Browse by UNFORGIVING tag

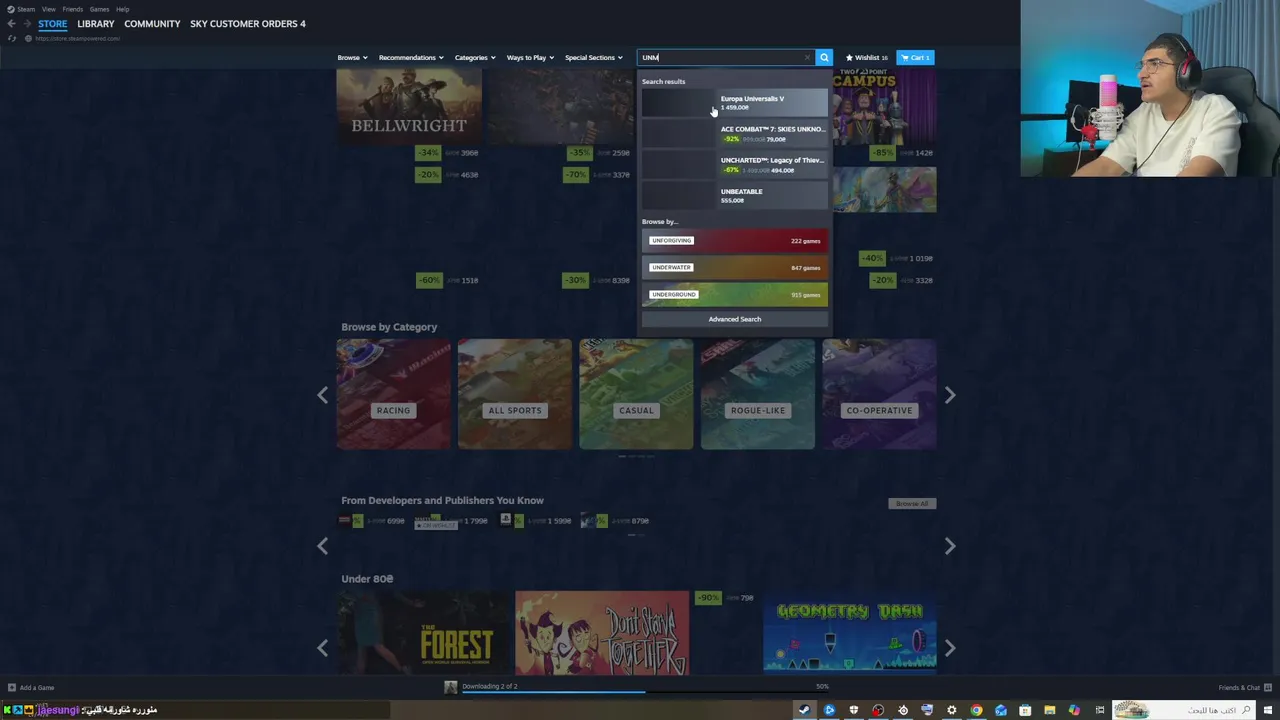tap(735, 240)
